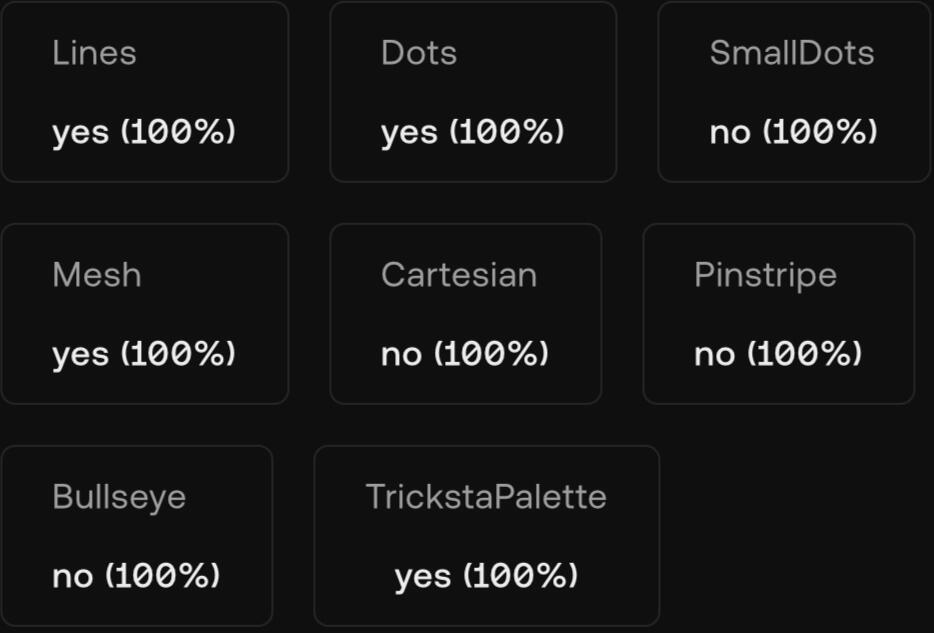934x633 pixels.
Task: Click the no (100%) value under Cartesian
Action: click(x=464, y=354)
